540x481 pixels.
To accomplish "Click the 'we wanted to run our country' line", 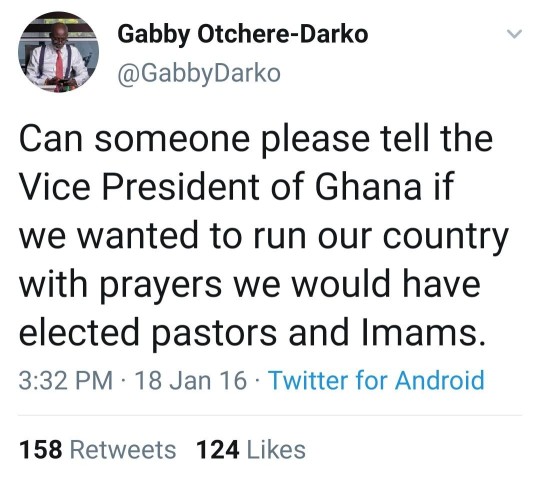I will 263,237.
